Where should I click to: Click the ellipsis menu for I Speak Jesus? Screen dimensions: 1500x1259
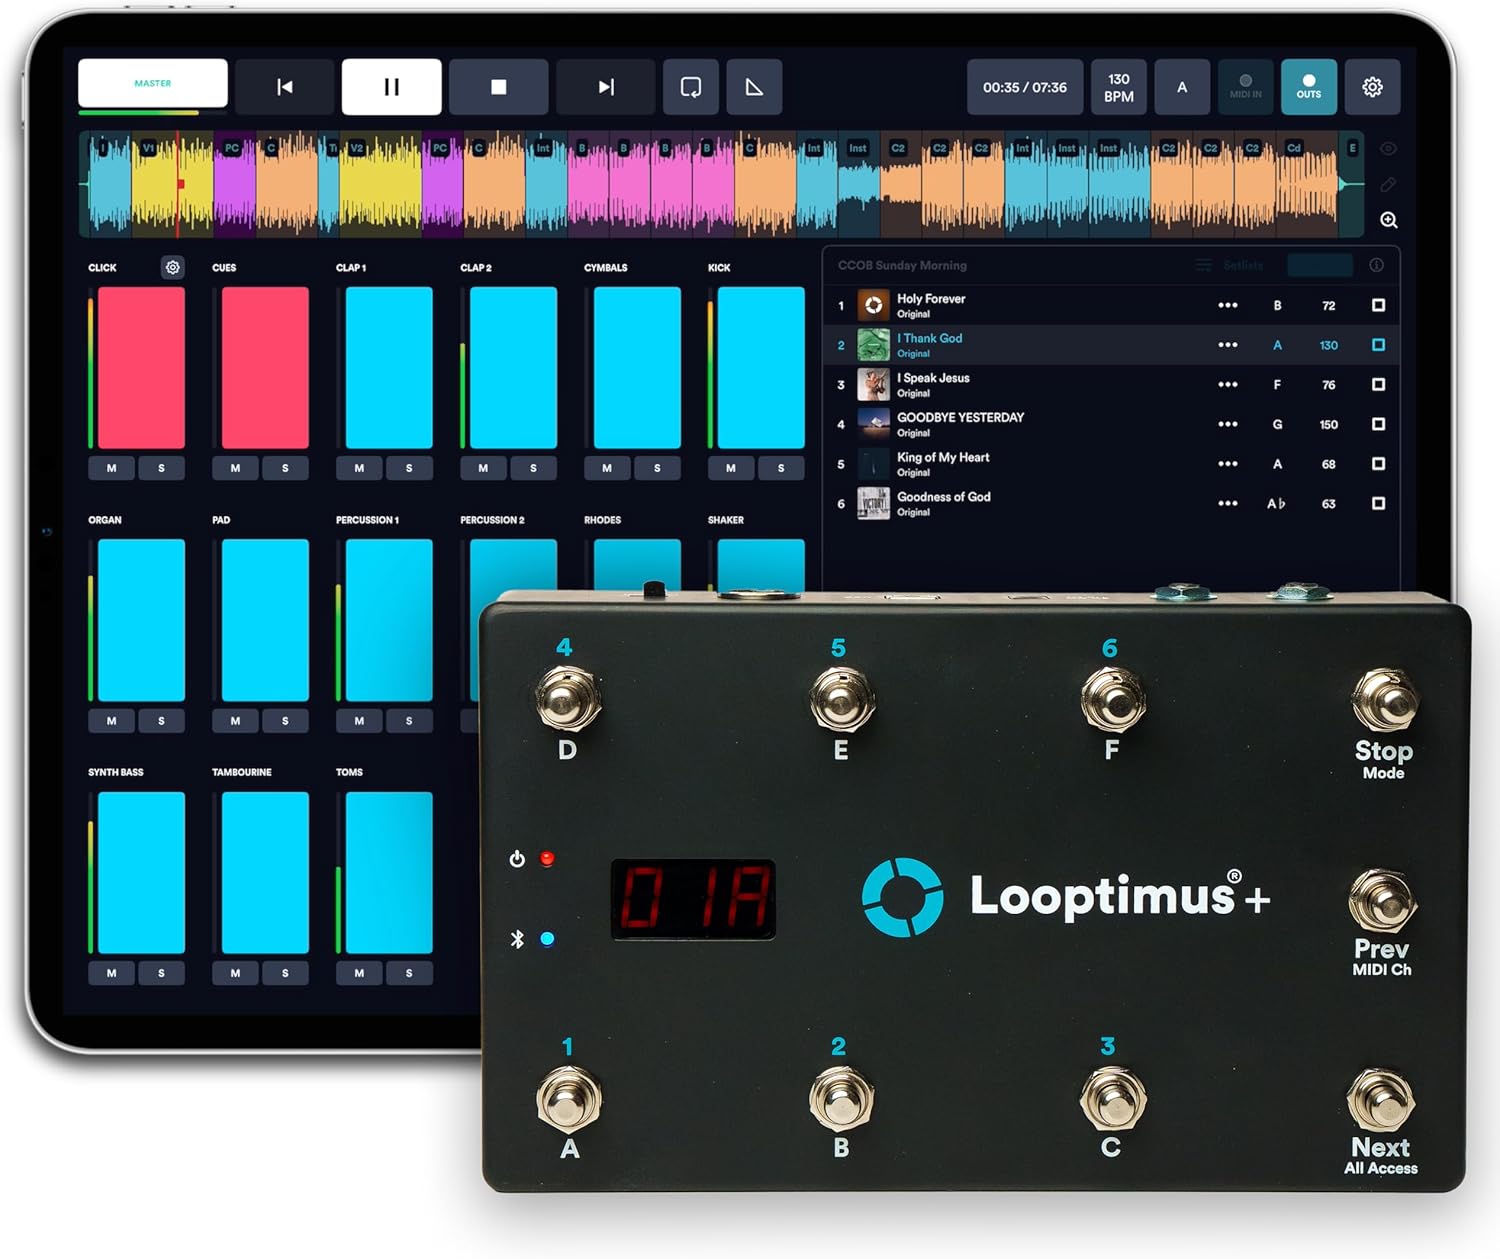[1228, 384]
